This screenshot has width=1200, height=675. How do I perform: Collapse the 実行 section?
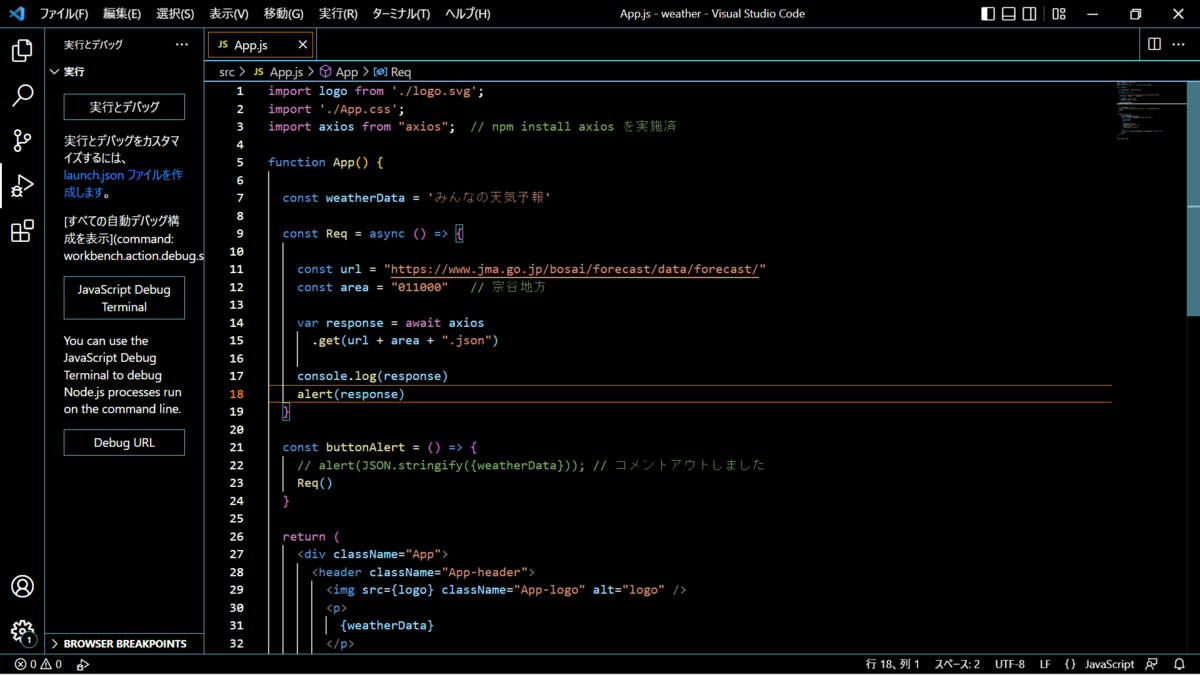(x=125, y=72)
